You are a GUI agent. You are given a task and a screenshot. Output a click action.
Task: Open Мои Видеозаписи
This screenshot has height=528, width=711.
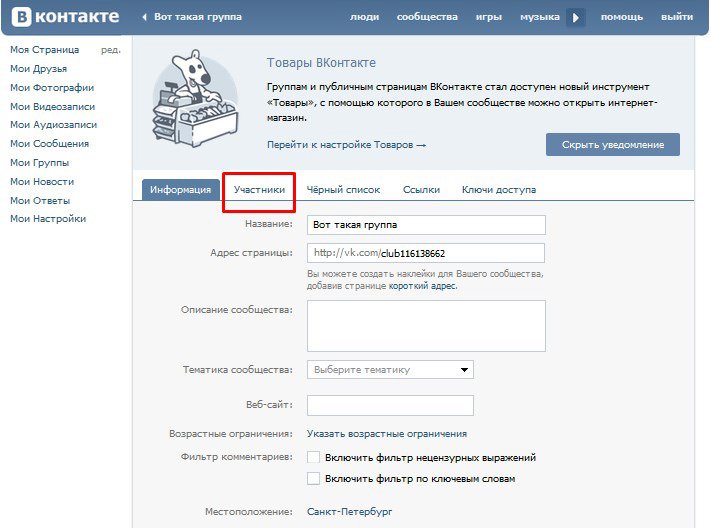[53, 107]
